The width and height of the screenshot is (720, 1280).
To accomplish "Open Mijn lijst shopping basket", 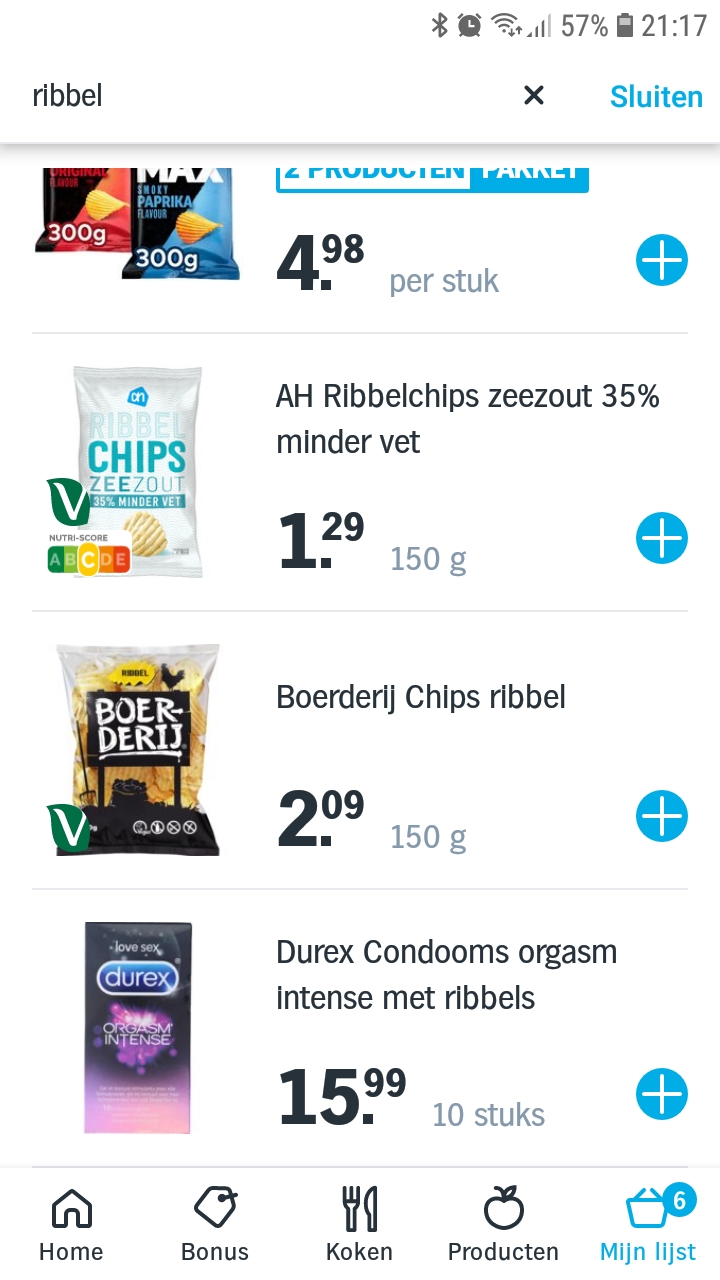I will pos(648,1224).
